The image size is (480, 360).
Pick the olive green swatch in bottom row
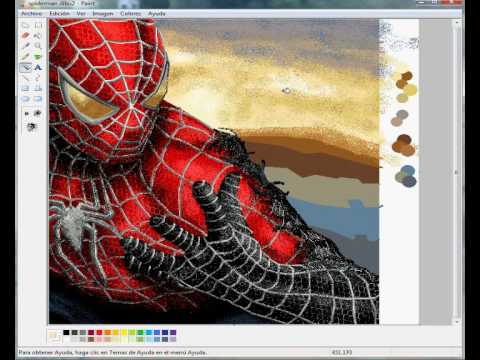(140, 339)
